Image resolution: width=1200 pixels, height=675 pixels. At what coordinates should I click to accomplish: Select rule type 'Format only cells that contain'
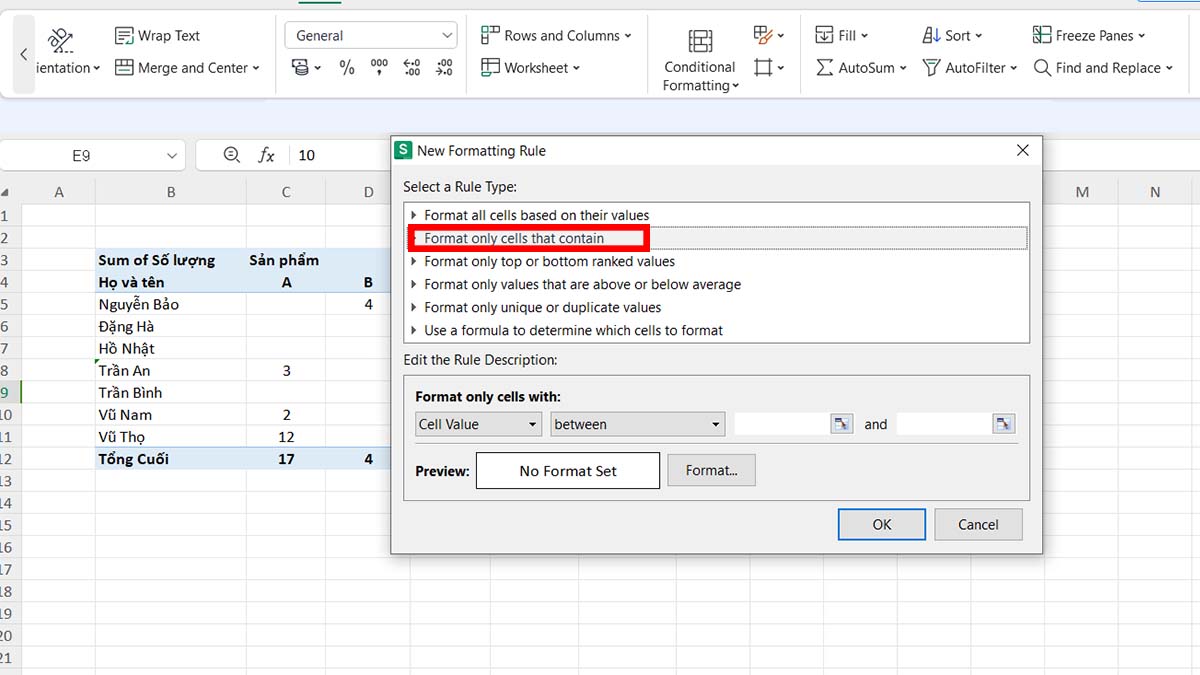tap(717, 238)
